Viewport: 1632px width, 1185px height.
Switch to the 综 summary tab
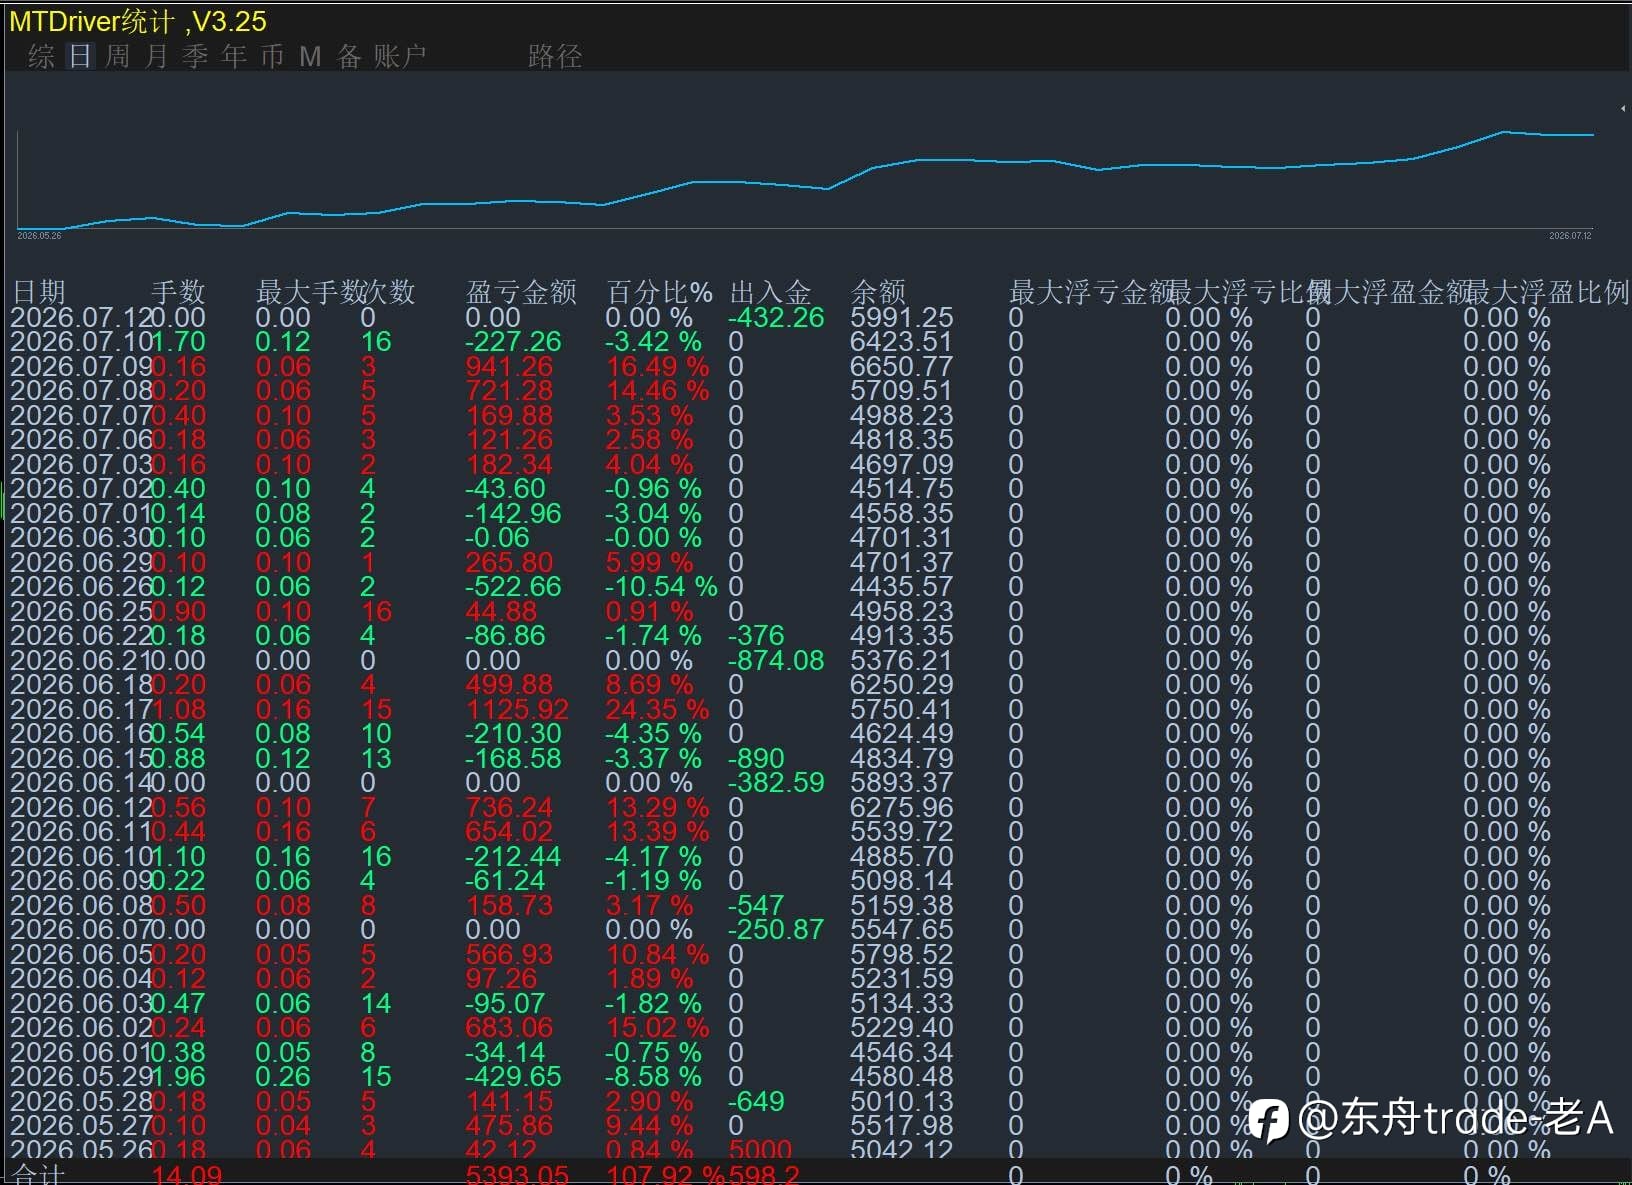[41, 56]
